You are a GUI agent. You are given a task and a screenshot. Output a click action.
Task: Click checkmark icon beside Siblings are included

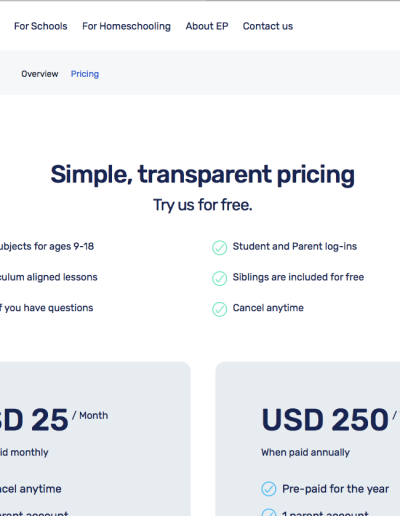click(x=219, y=278)
